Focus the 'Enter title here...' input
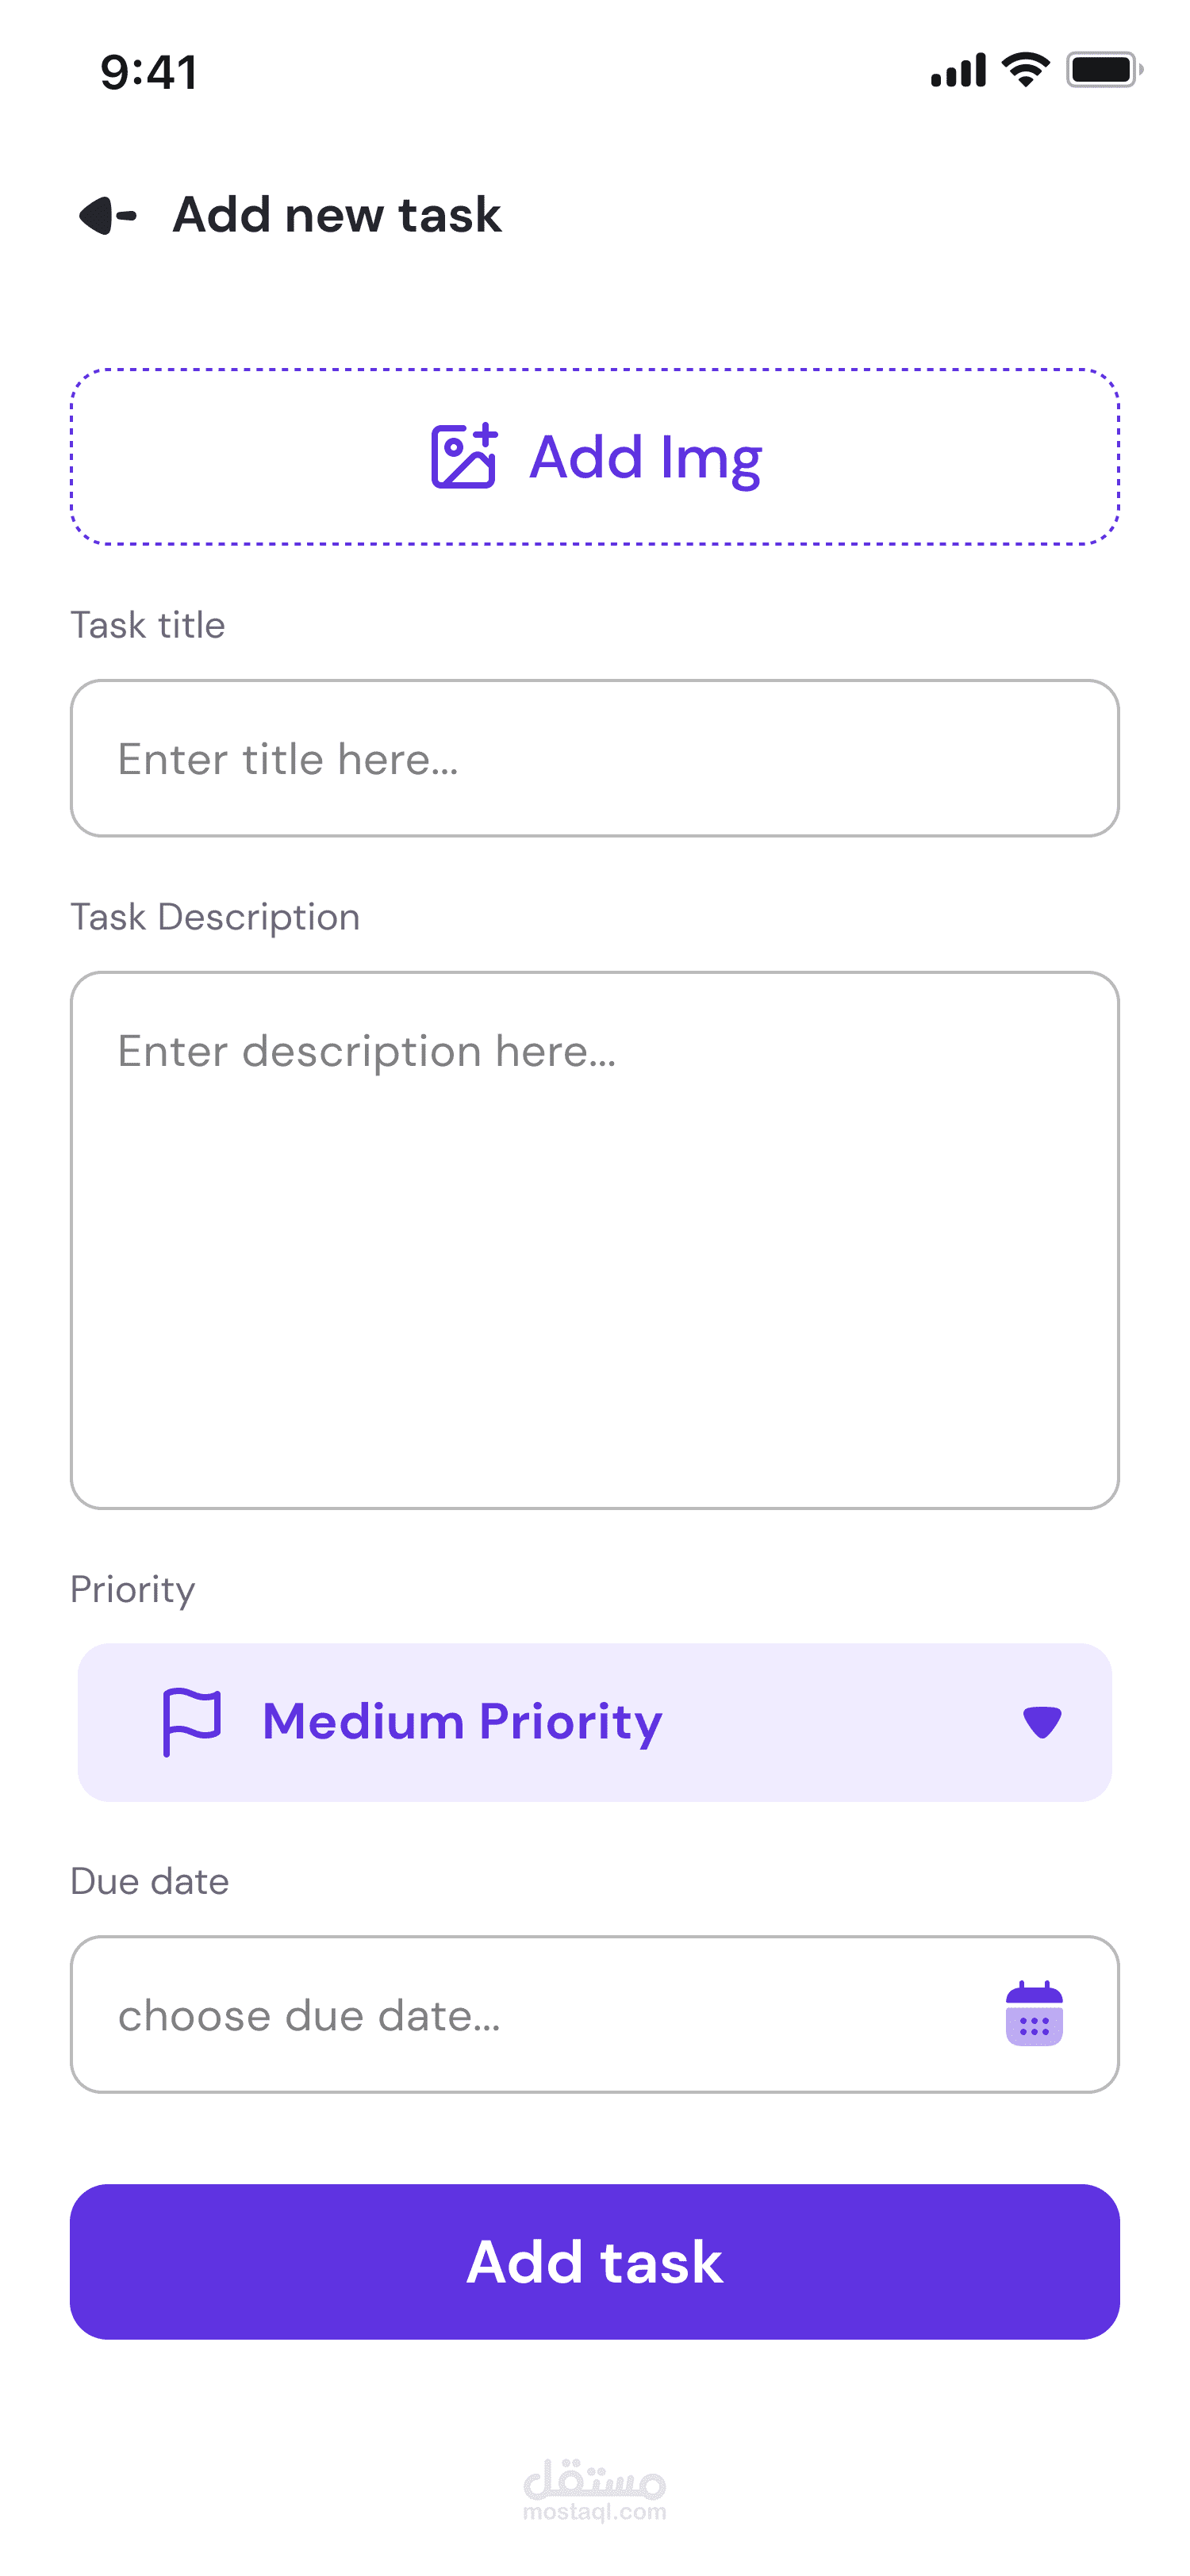Screen dimensions: 1190x2576 coord(594,759)
